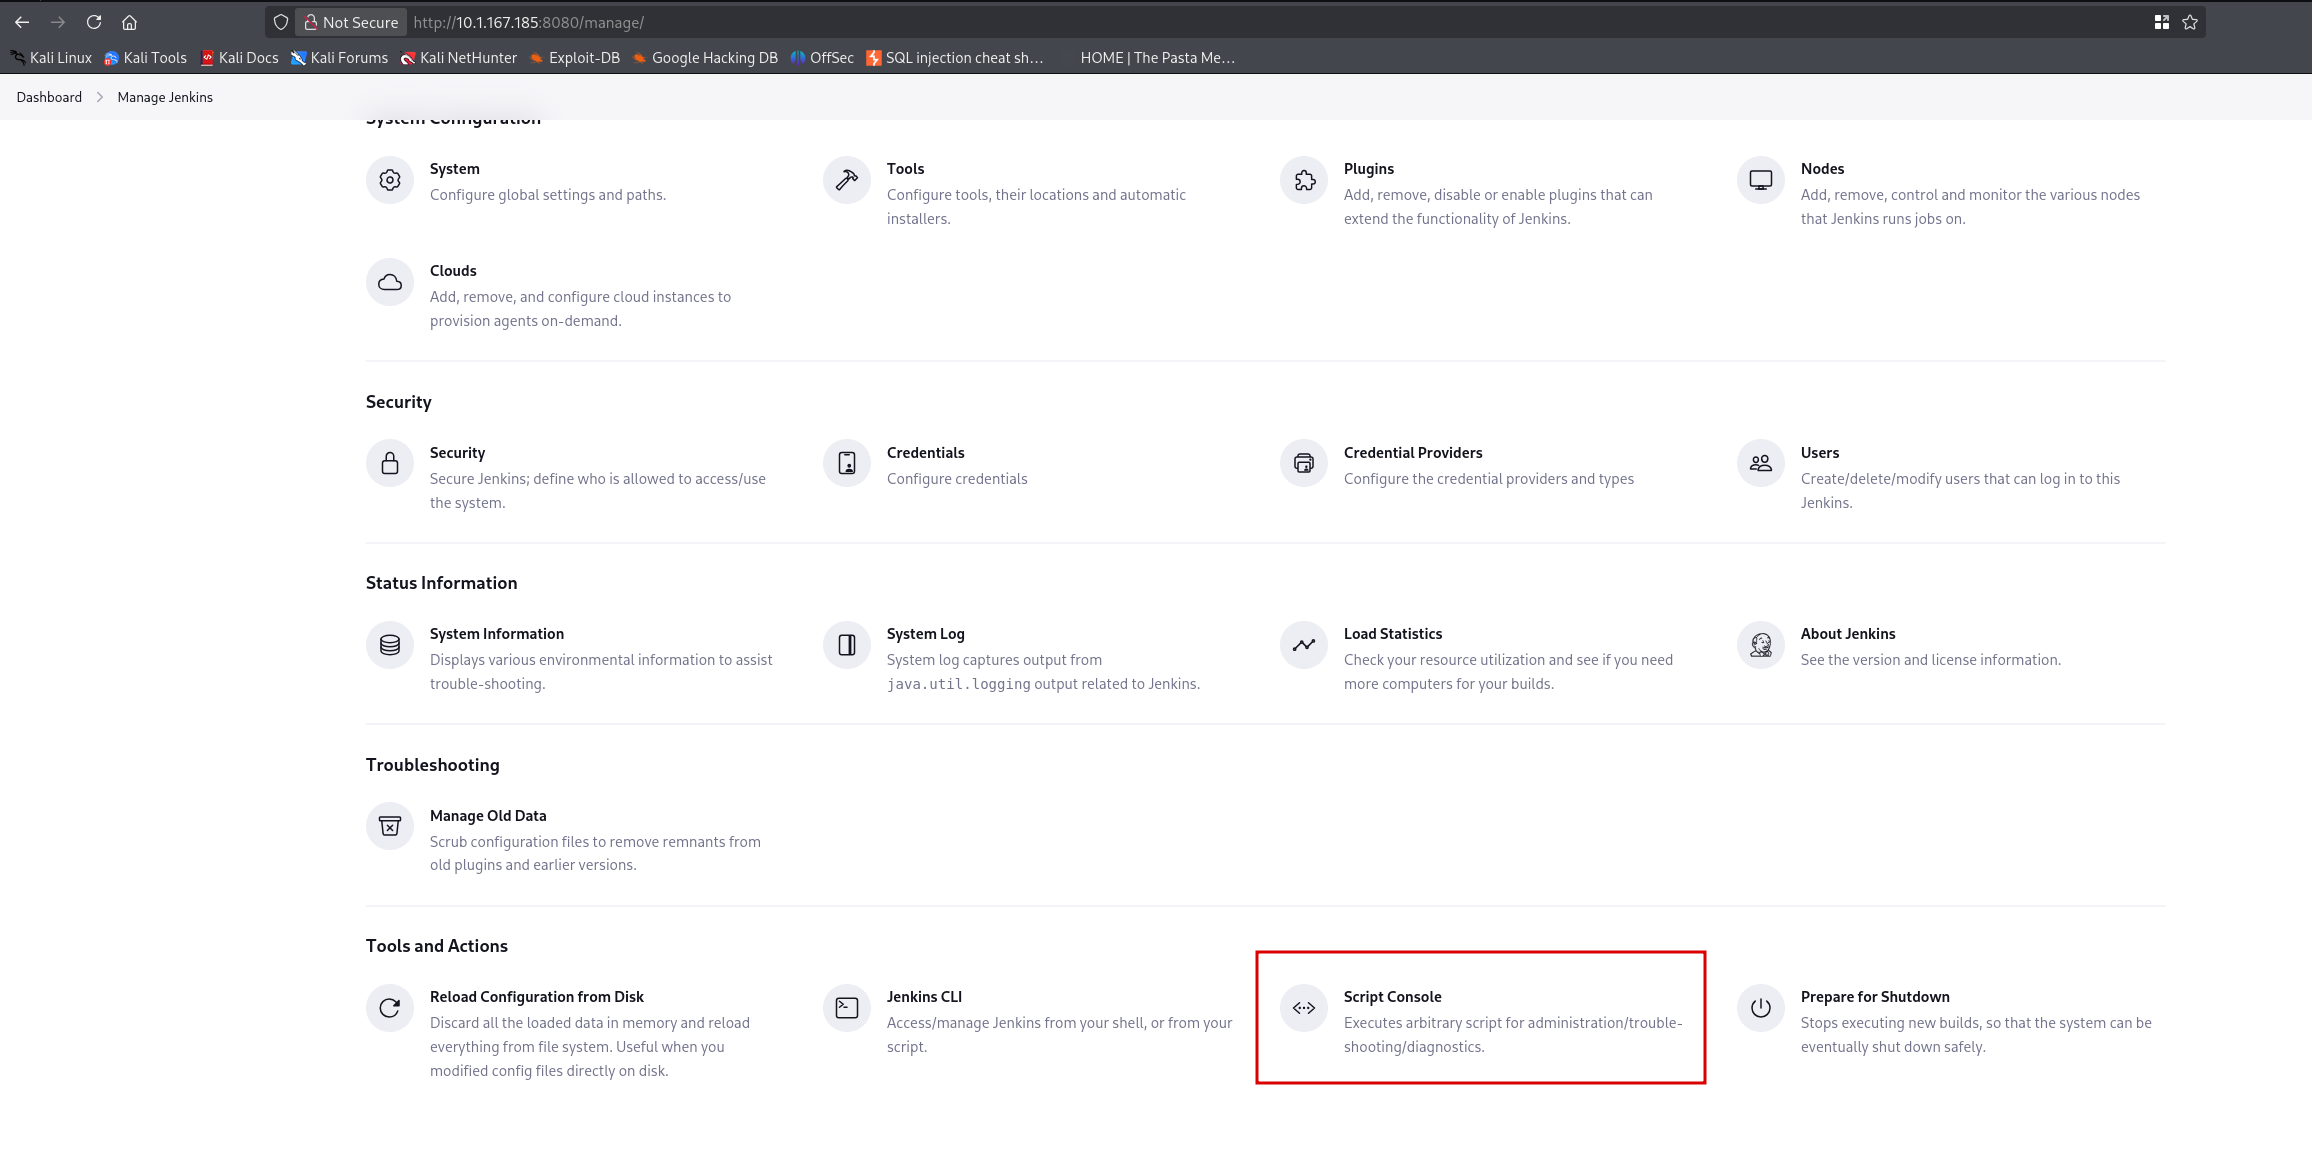Open the Jenkins CLI link

924,997
